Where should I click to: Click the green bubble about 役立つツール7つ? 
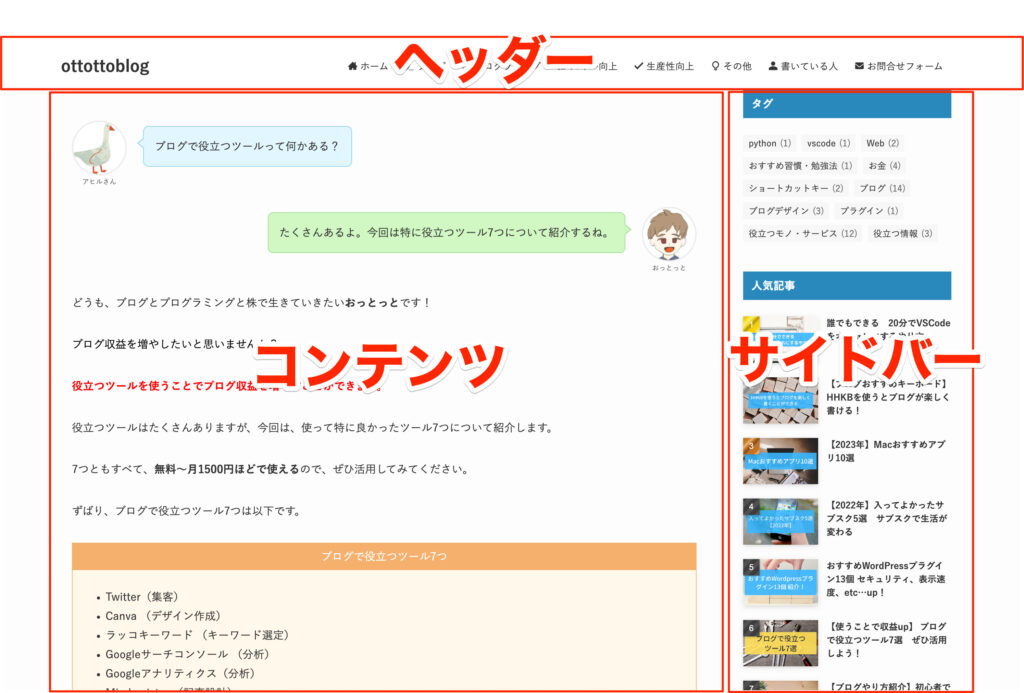click(x=447, y=233)
